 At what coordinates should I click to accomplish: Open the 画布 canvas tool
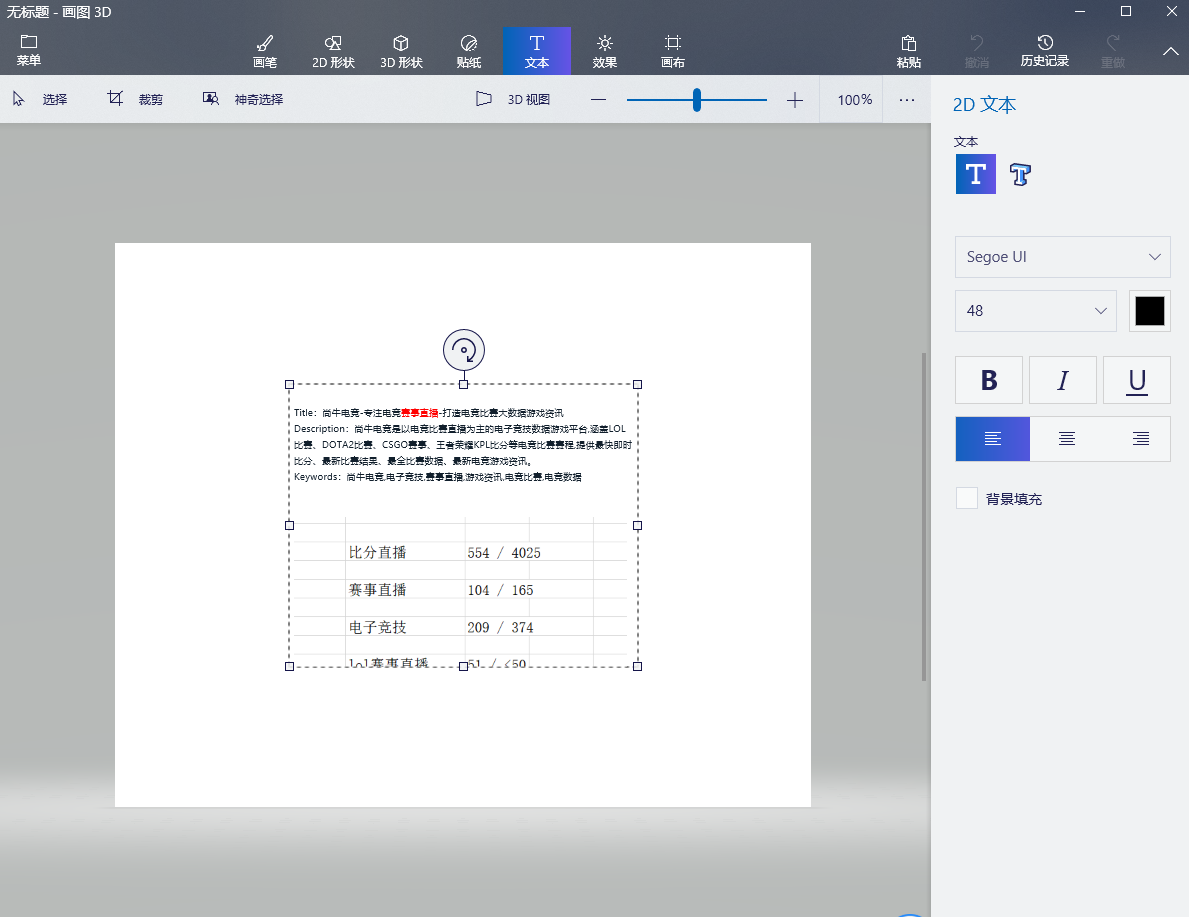(x=673, y=52)
